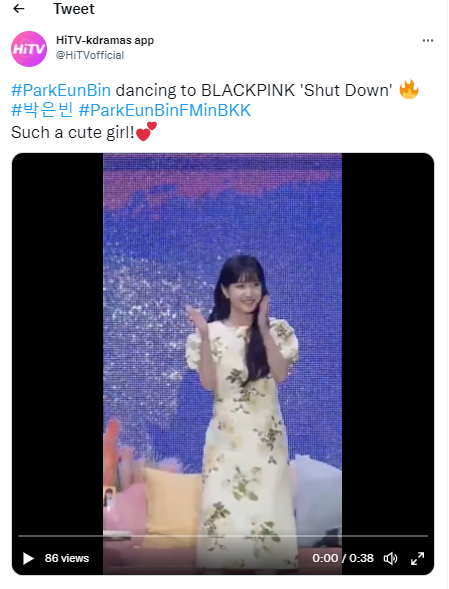Image resolution: width=449 pixels, height=589 pixels.
Task: Open the tweet's more options menu
Action: pos(428,41)
